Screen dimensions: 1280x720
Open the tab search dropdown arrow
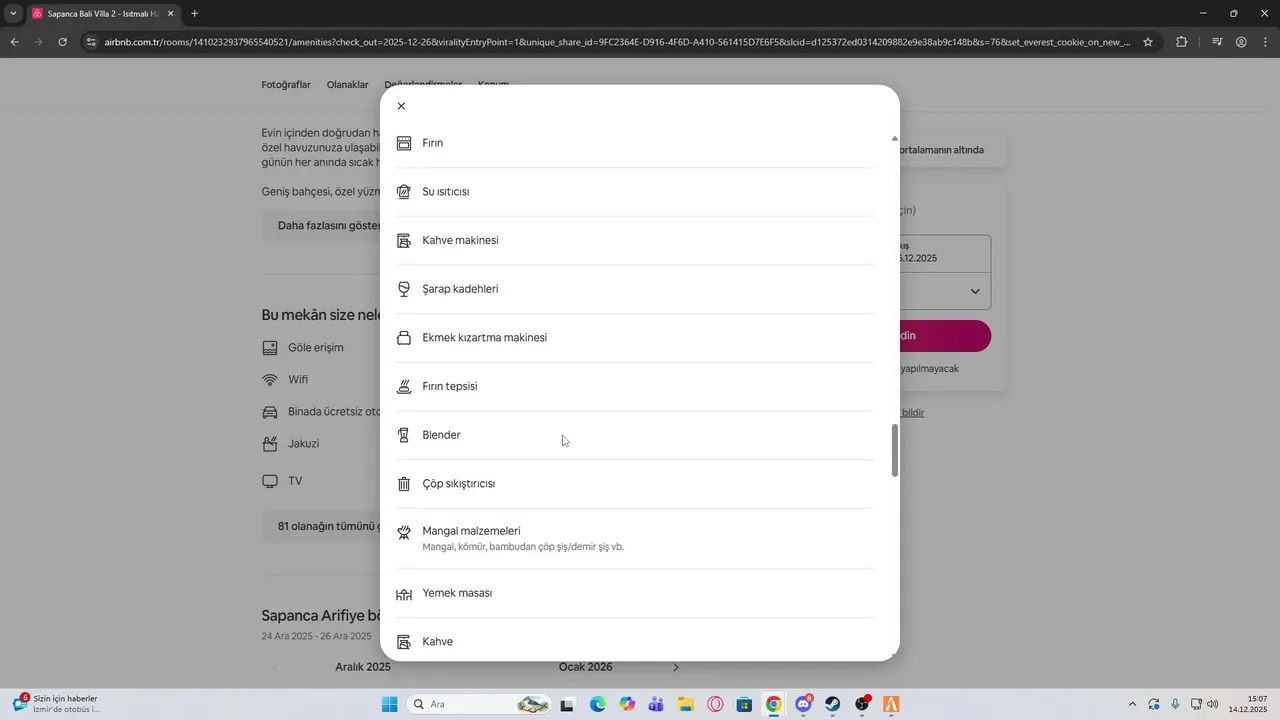pos(13,14)
